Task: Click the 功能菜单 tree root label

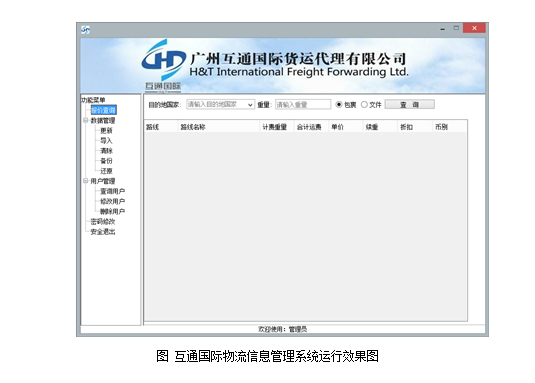Action: coord(93,100)
